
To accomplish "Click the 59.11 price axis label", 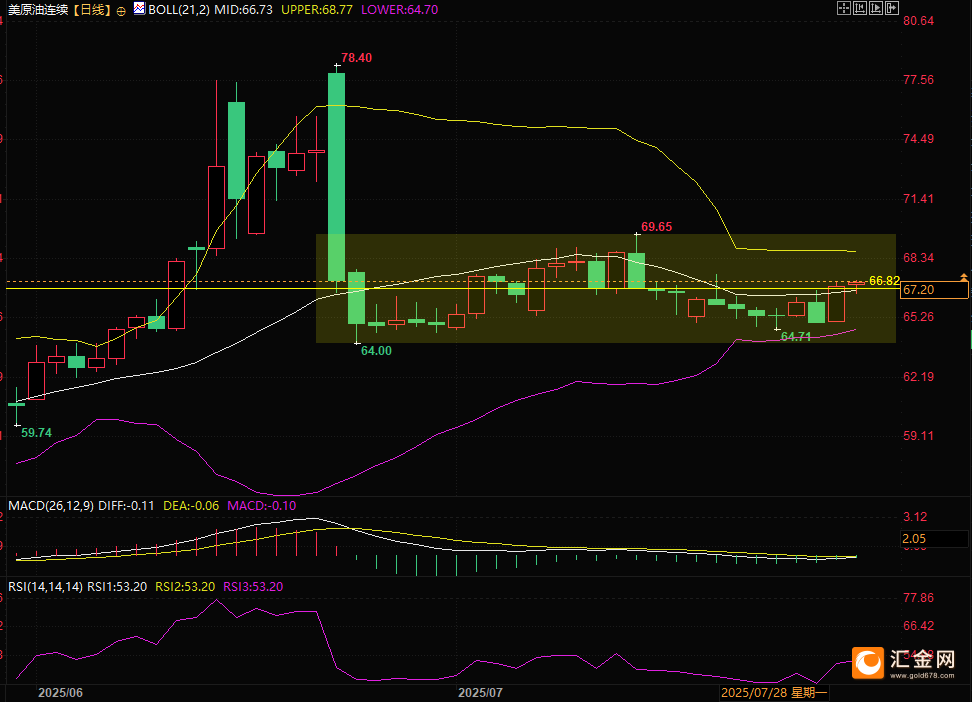I will point(919,436).
